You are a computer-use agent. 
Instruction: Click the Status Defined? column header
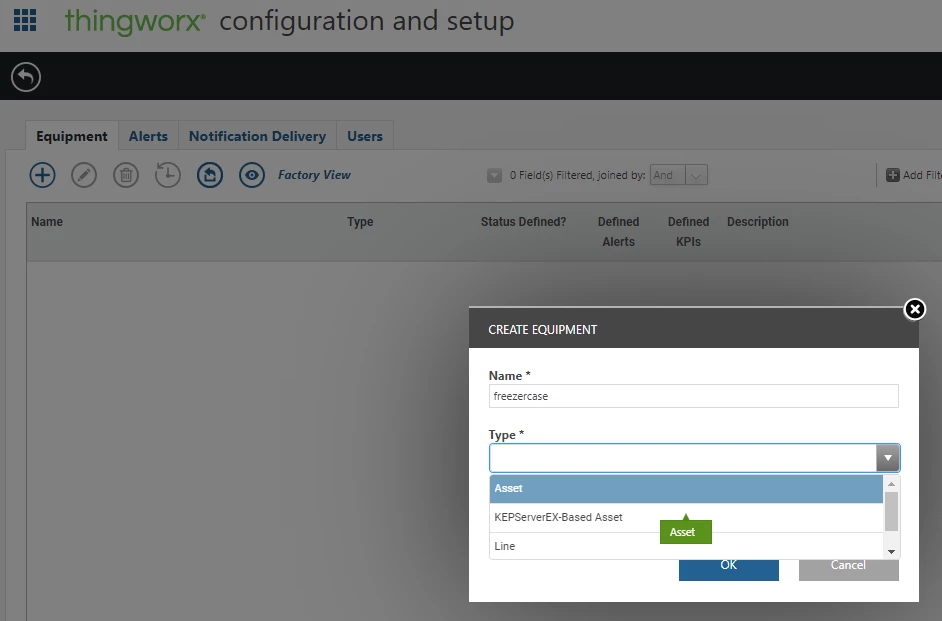tap(523, 222)
